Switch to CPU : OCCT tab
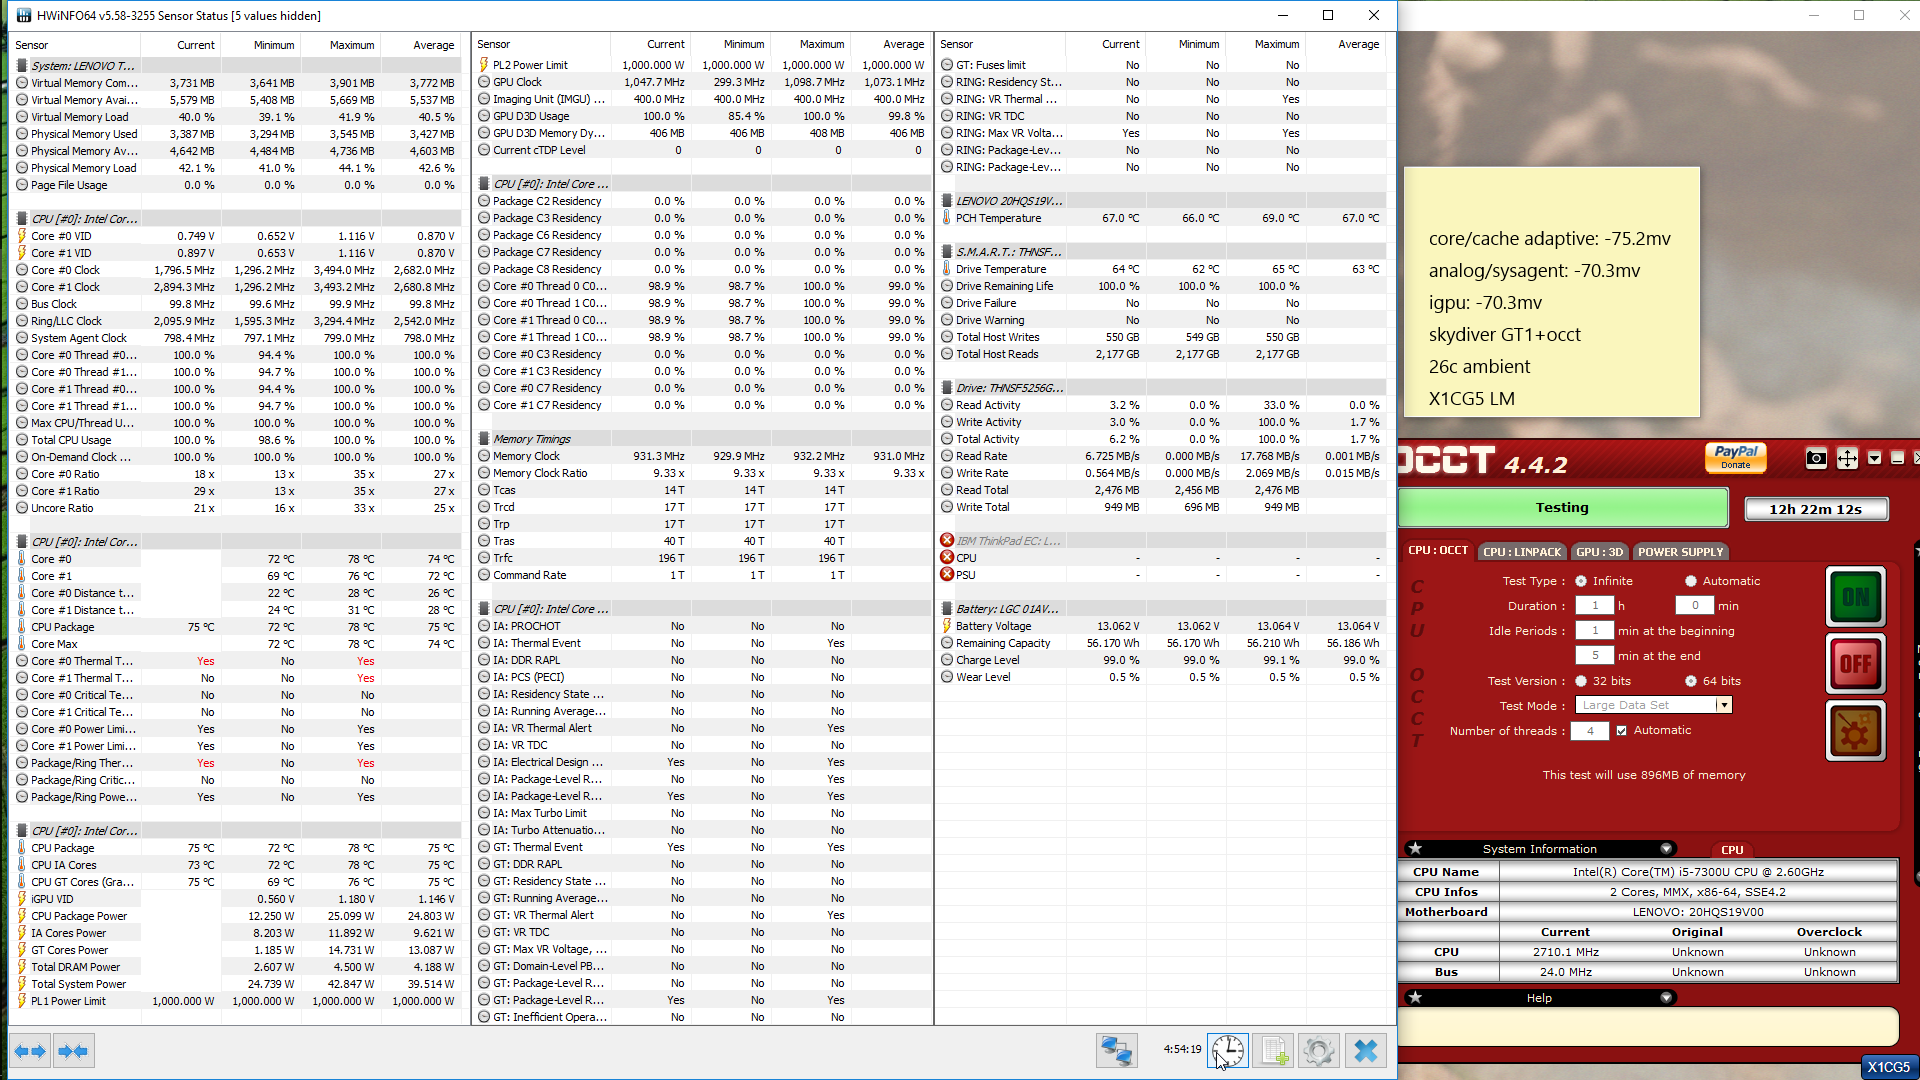 [1438, 551]
